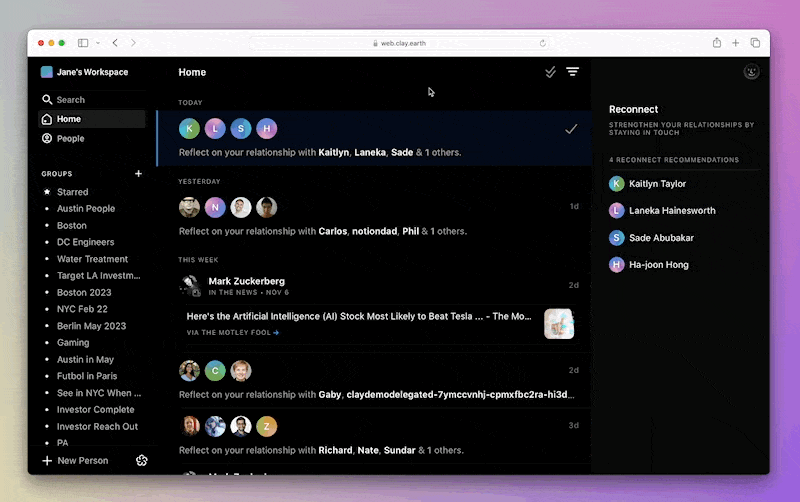The image size is (800, 502).
Task: Open a new tab with plus icon
Action: coord(736,43)
